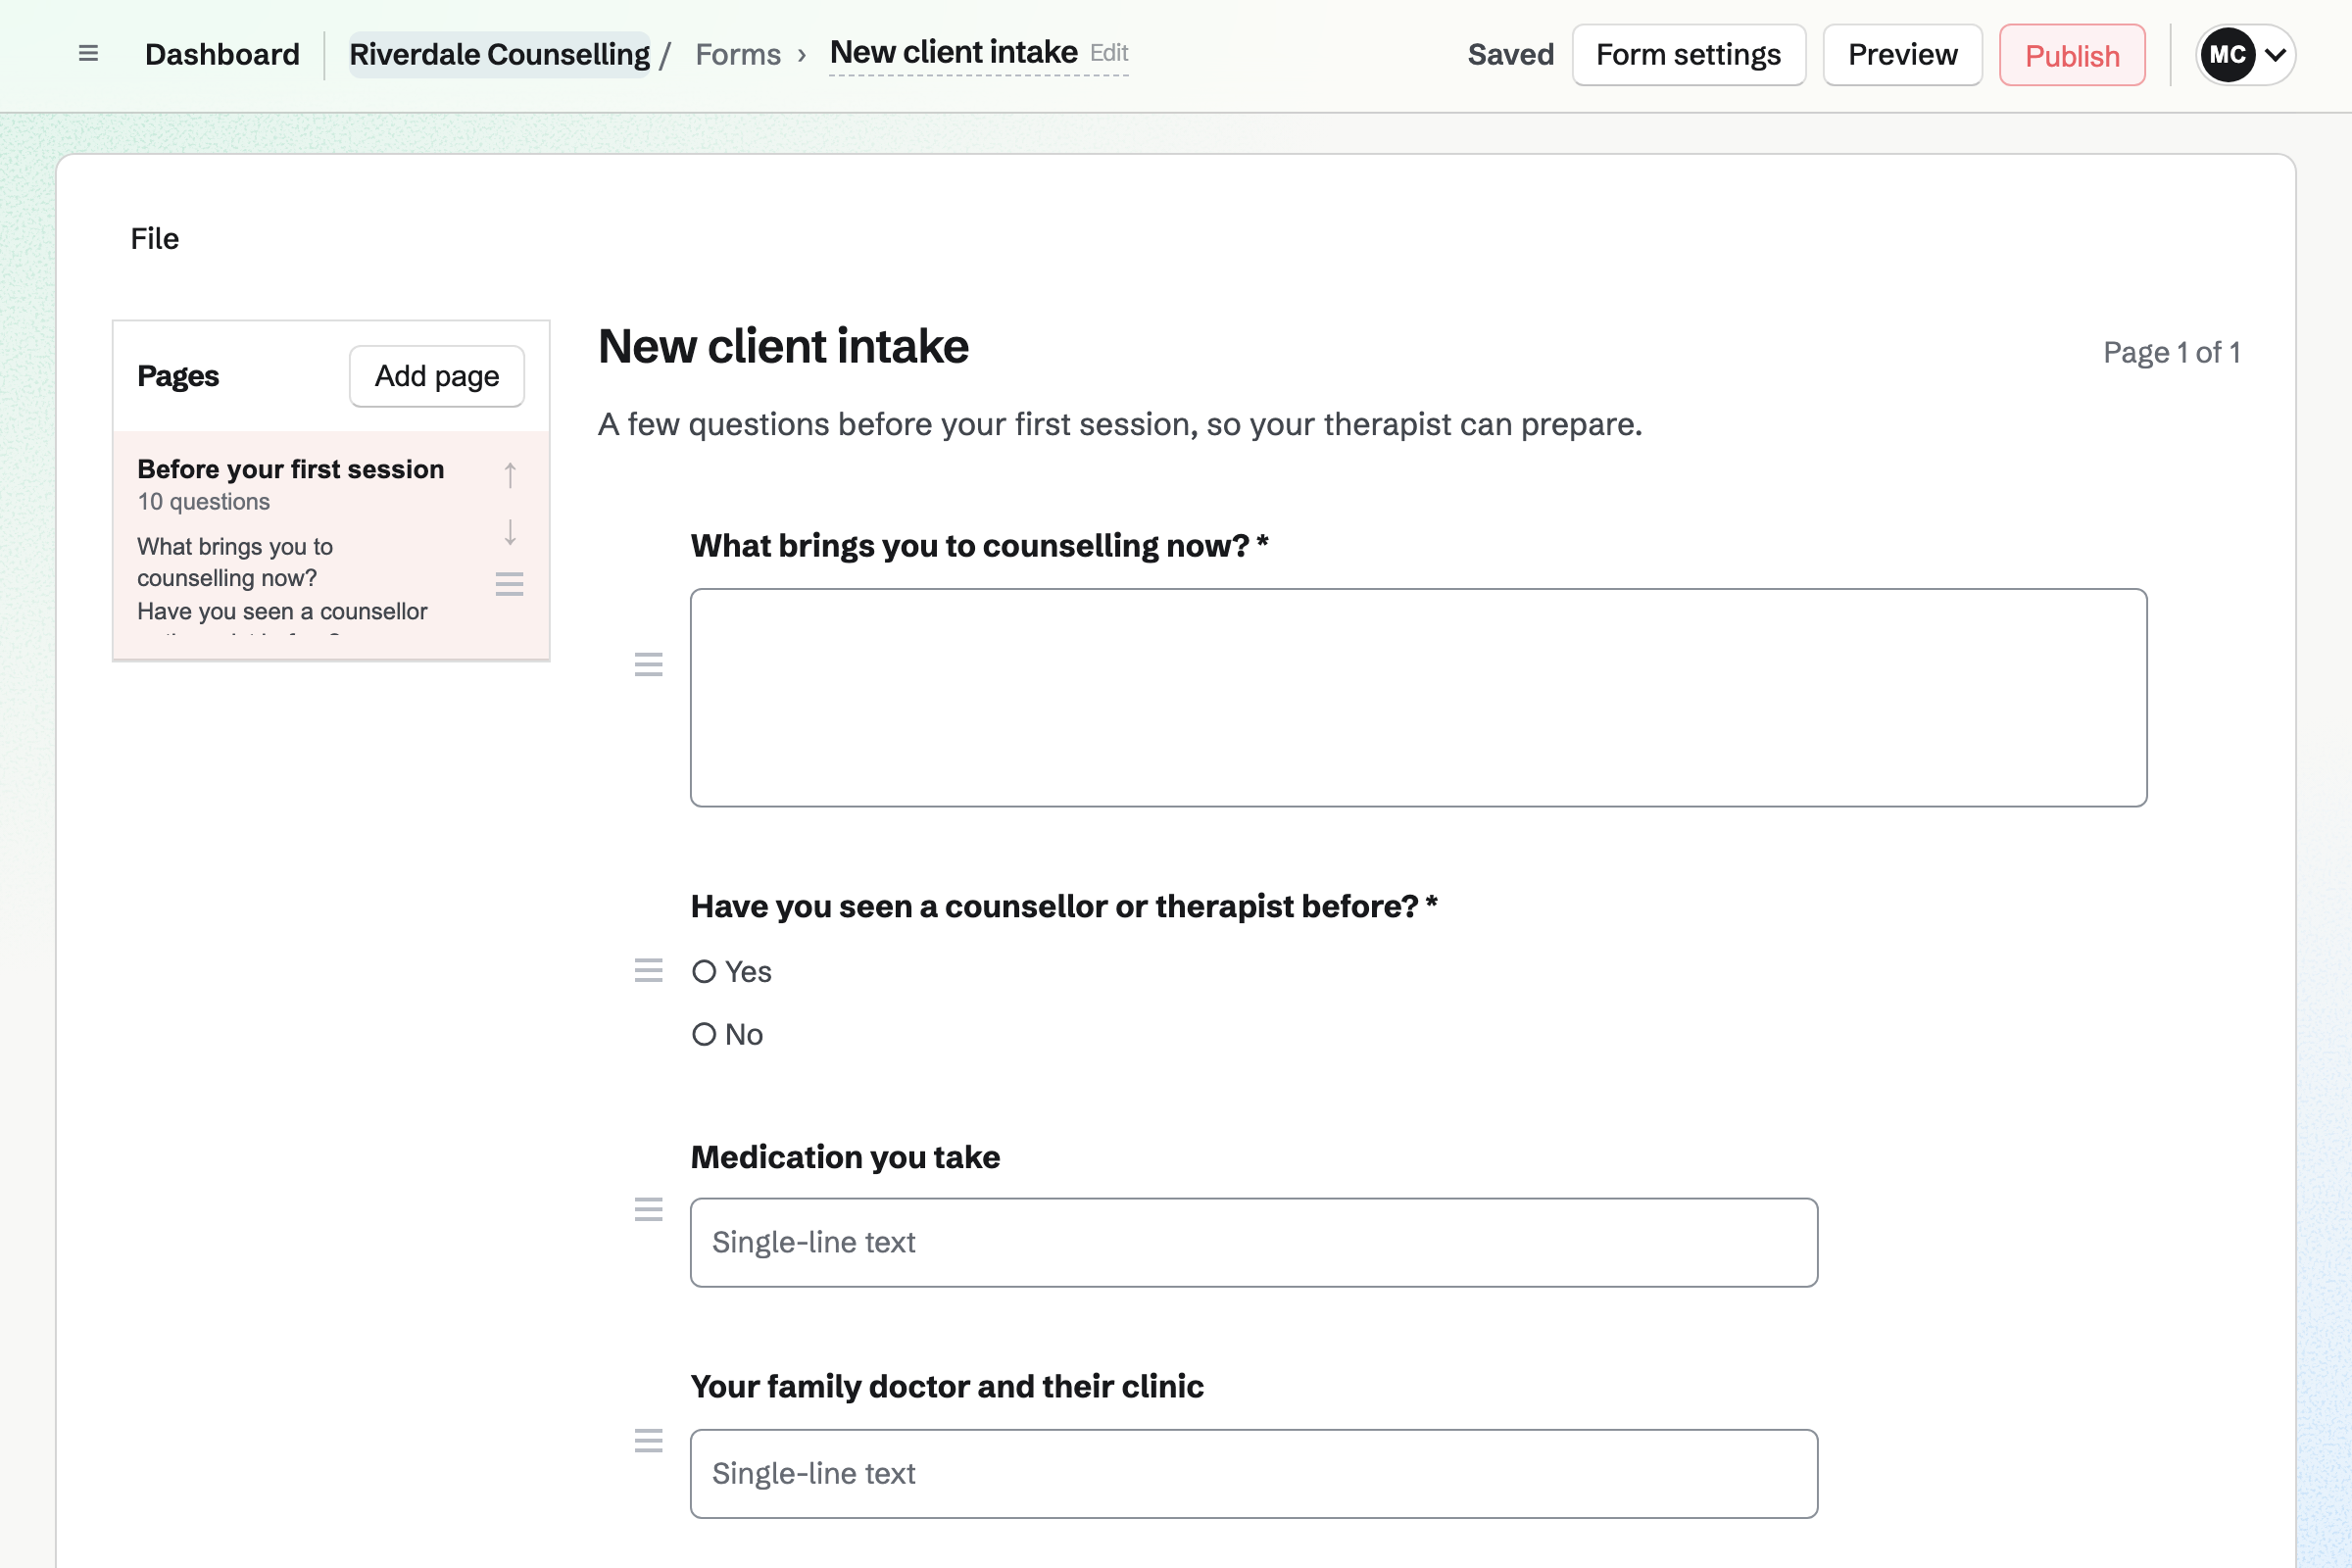
Task: Click 'What brings you to counselling now?' question label
Action: point(979,545)
